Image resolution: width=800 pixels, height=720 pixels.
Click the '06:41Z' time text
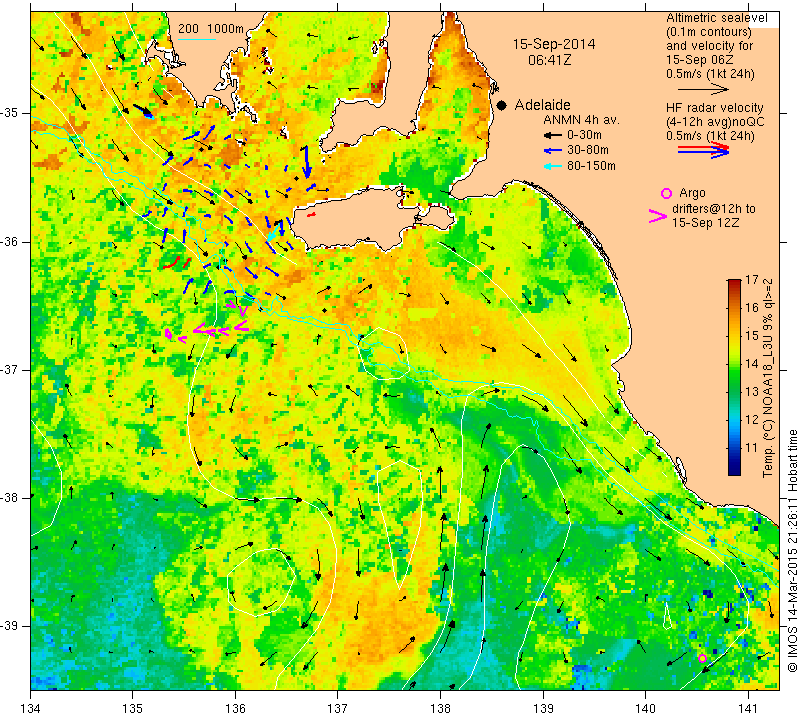point(549,60)
